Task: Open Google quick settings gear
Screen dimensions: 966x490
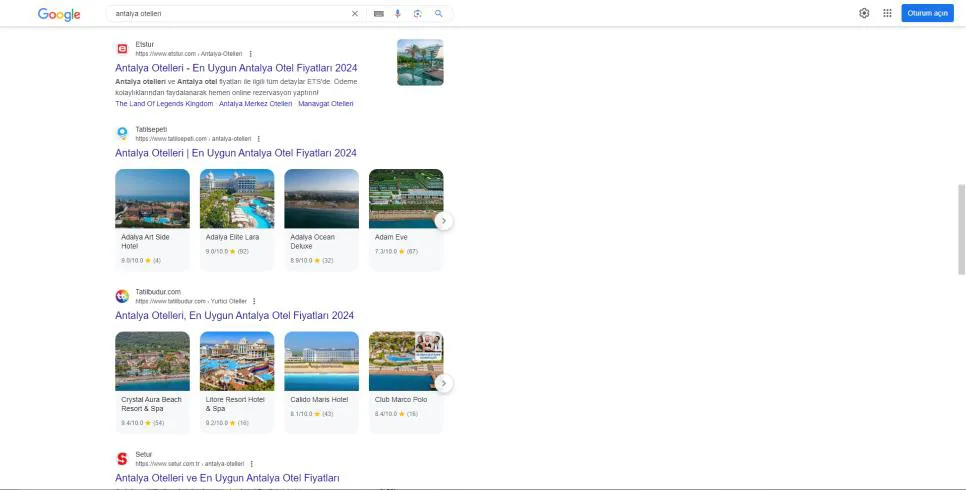Action: pos(864,13)
